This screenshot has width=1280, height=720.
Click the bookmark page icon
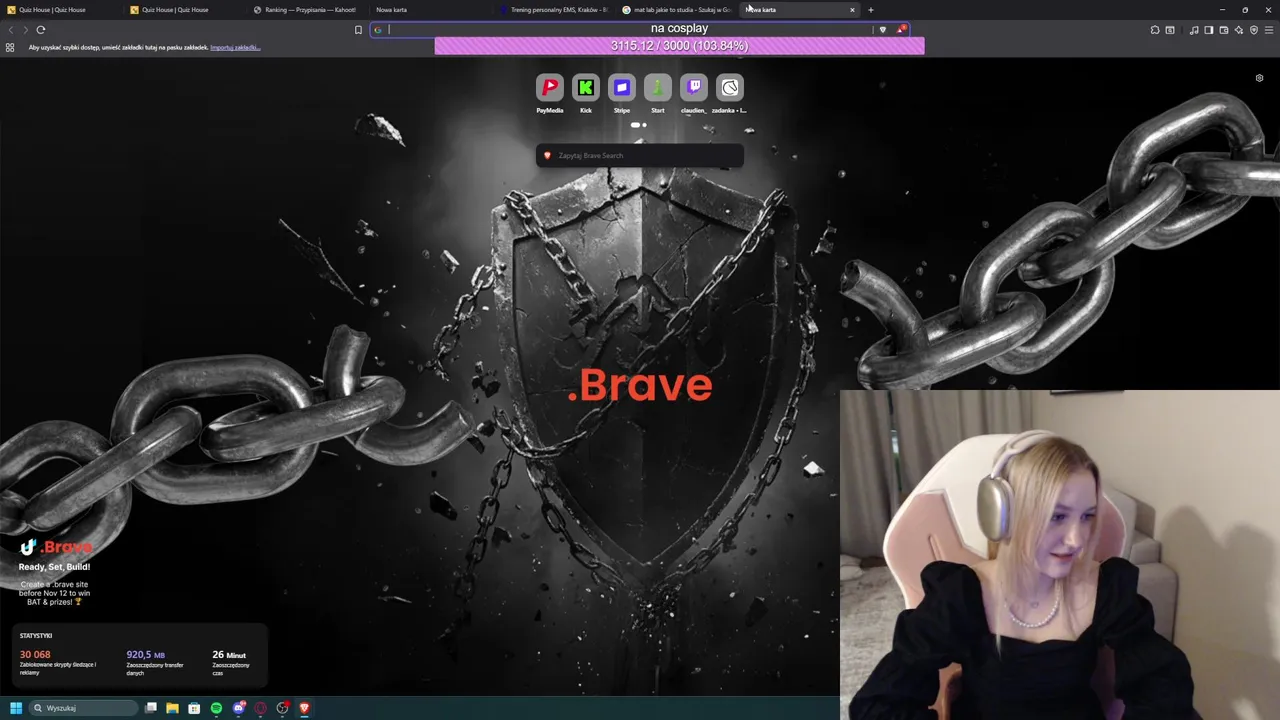click(x=358, y=30)
